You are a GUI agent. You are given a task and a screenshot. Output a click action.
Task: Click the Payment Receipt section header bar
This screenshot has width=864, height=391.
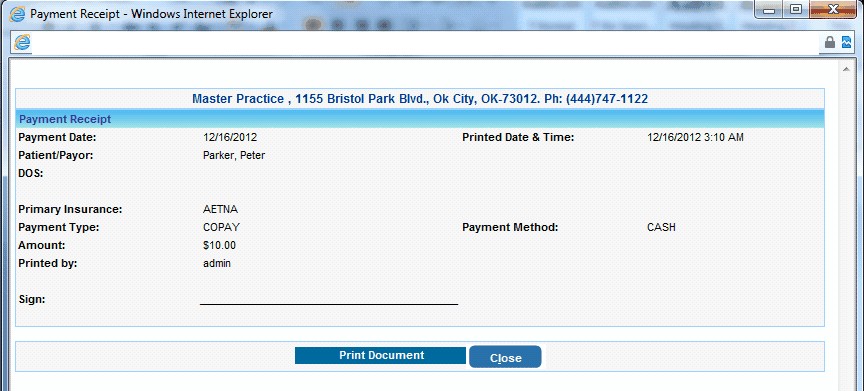420,119
